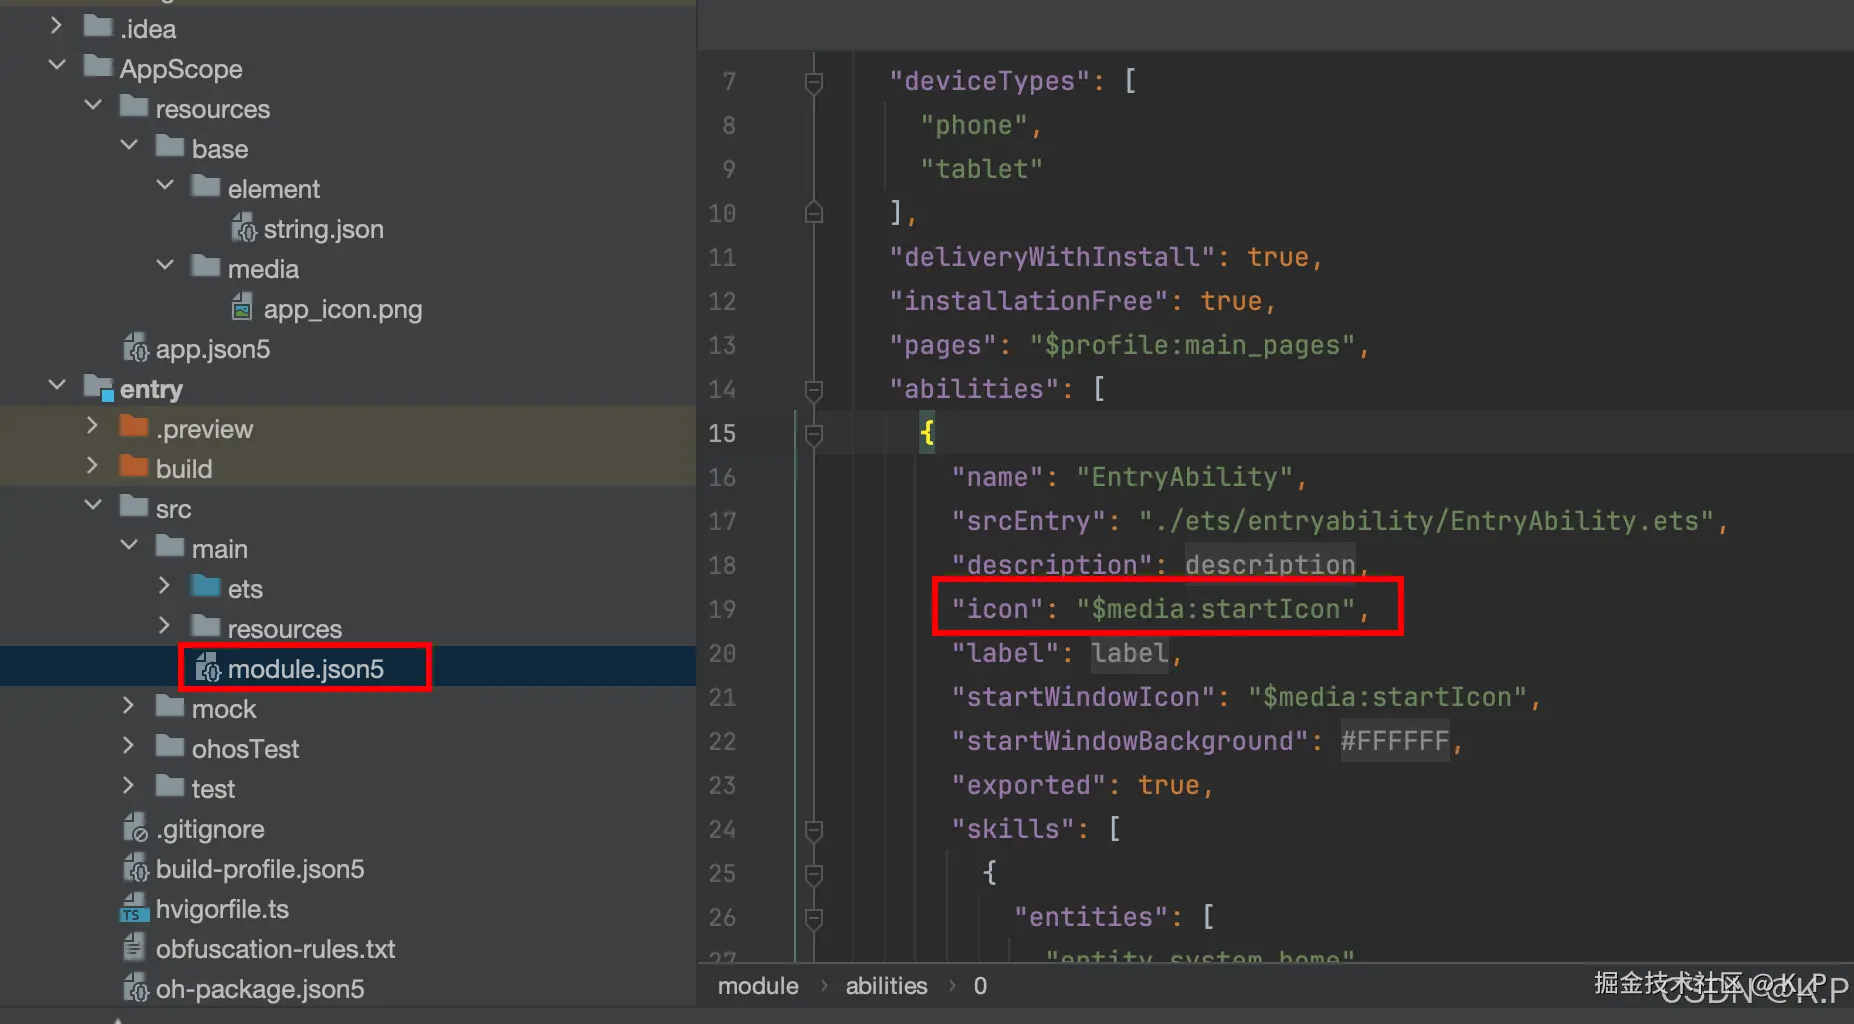The image size is (1854, 1024).
Task: Collapse the AppScope folder chevron
Action: click(x=57, y=66)
